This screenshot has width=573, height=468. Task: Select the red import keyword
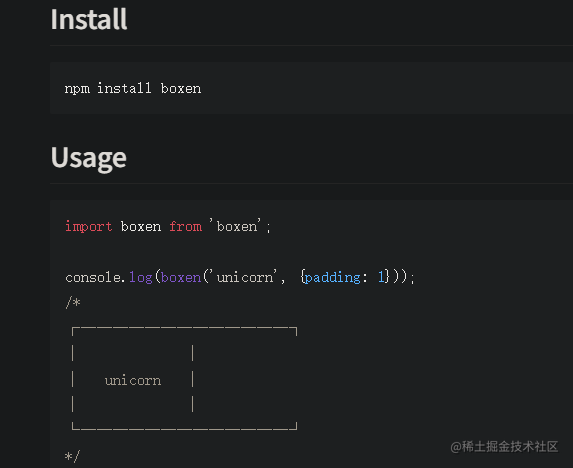(x=88, y=227)
